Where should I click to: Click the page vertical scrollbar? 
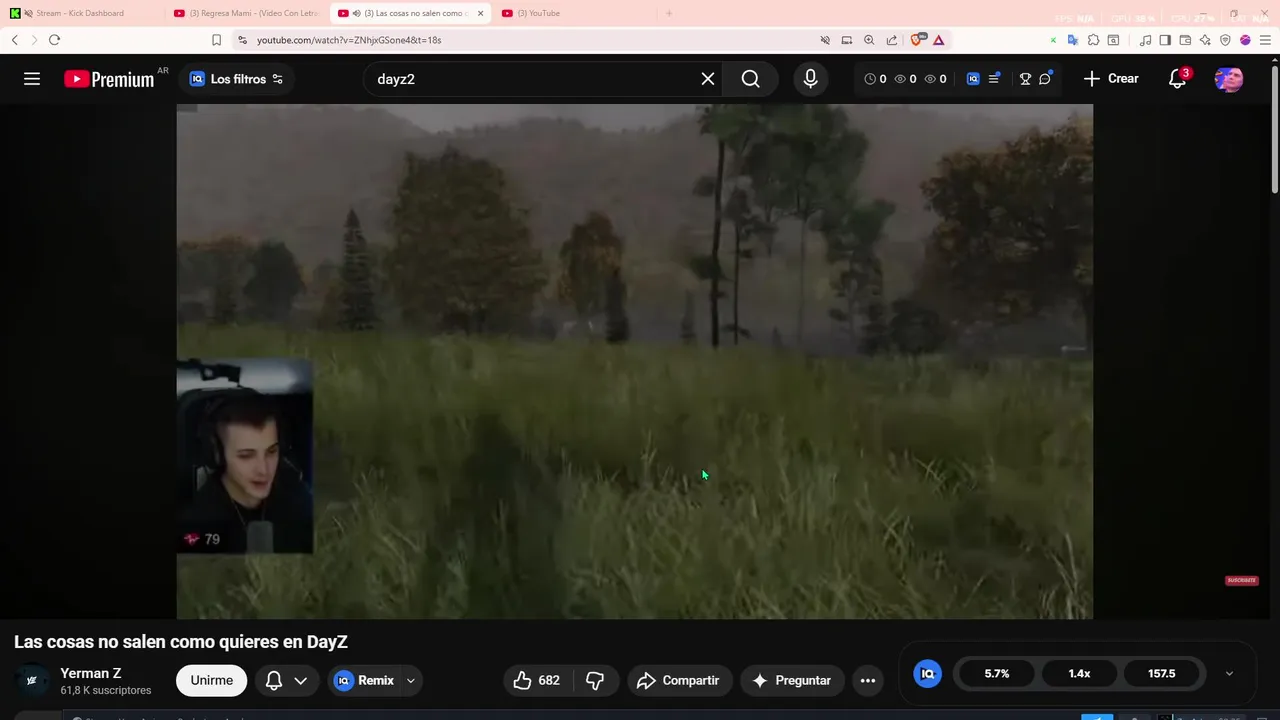click(1274, 127)
